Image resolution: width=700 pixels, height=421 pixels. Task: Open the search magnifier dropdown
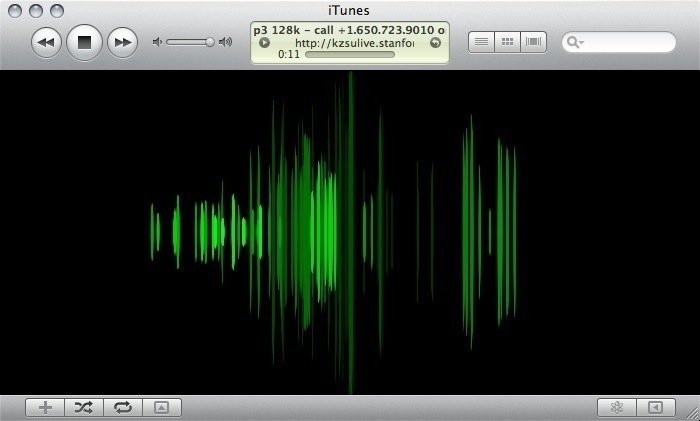pyautogui.click(x=575, y=42)
